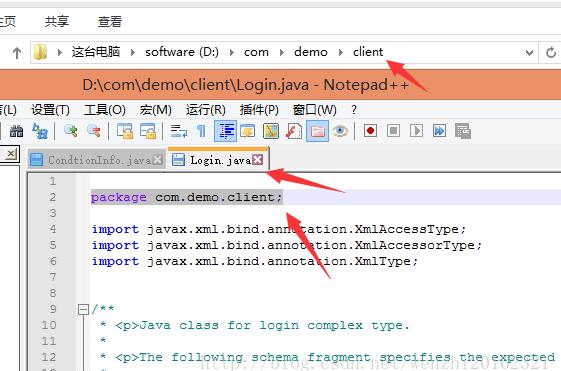Click line number 10 in the margin
This screenshot has height=371, width=561.
[x=49, y=325]
